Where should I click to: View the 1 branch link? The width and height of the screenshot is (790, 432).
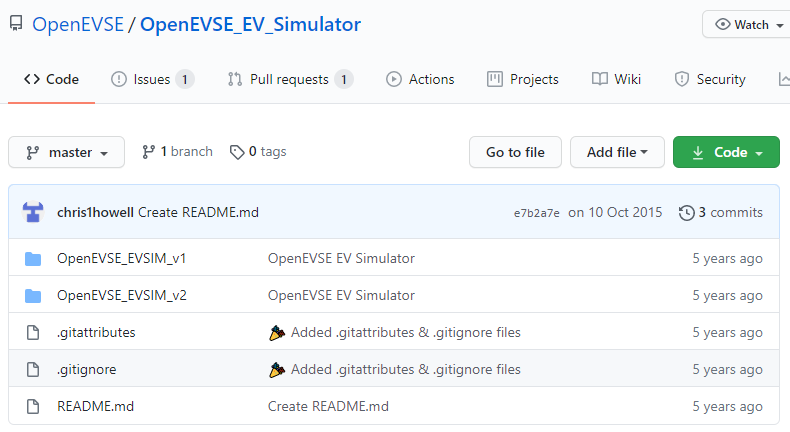[x=177, y=152]
